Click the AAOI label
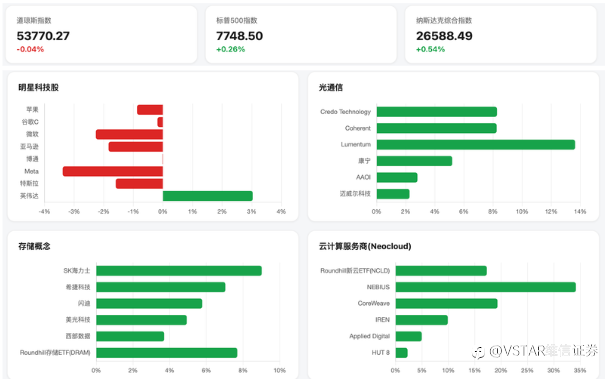This screenshot has width=605, height=379. coord(363,177)
